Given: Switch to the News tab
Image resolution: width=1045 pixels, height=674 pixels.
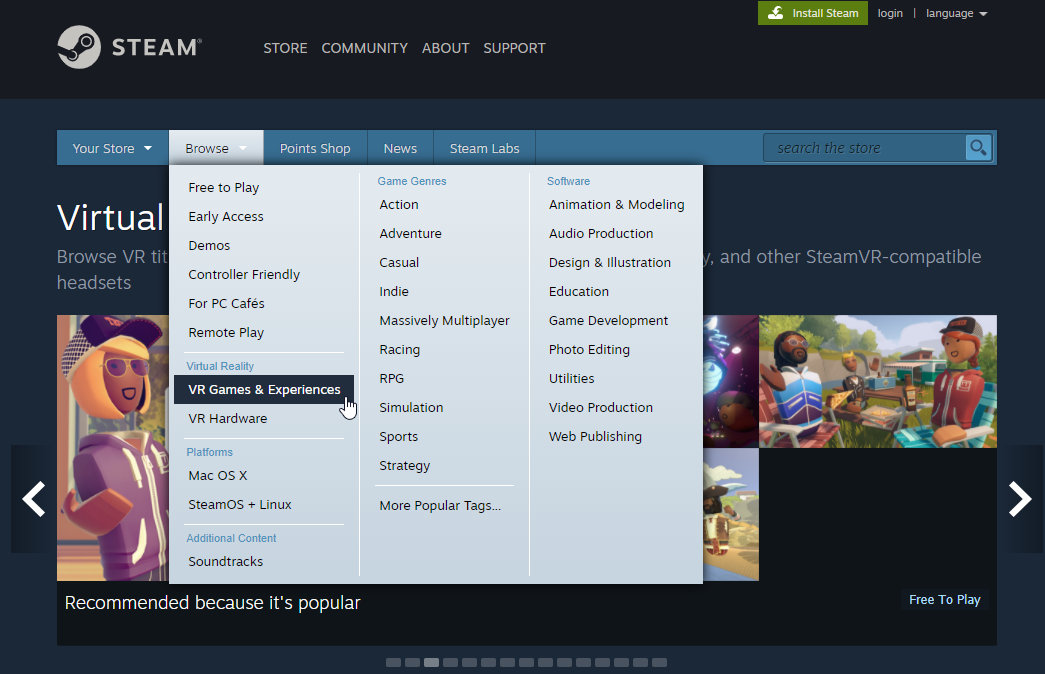Looking at the screenshot, I should coord(400,148).
